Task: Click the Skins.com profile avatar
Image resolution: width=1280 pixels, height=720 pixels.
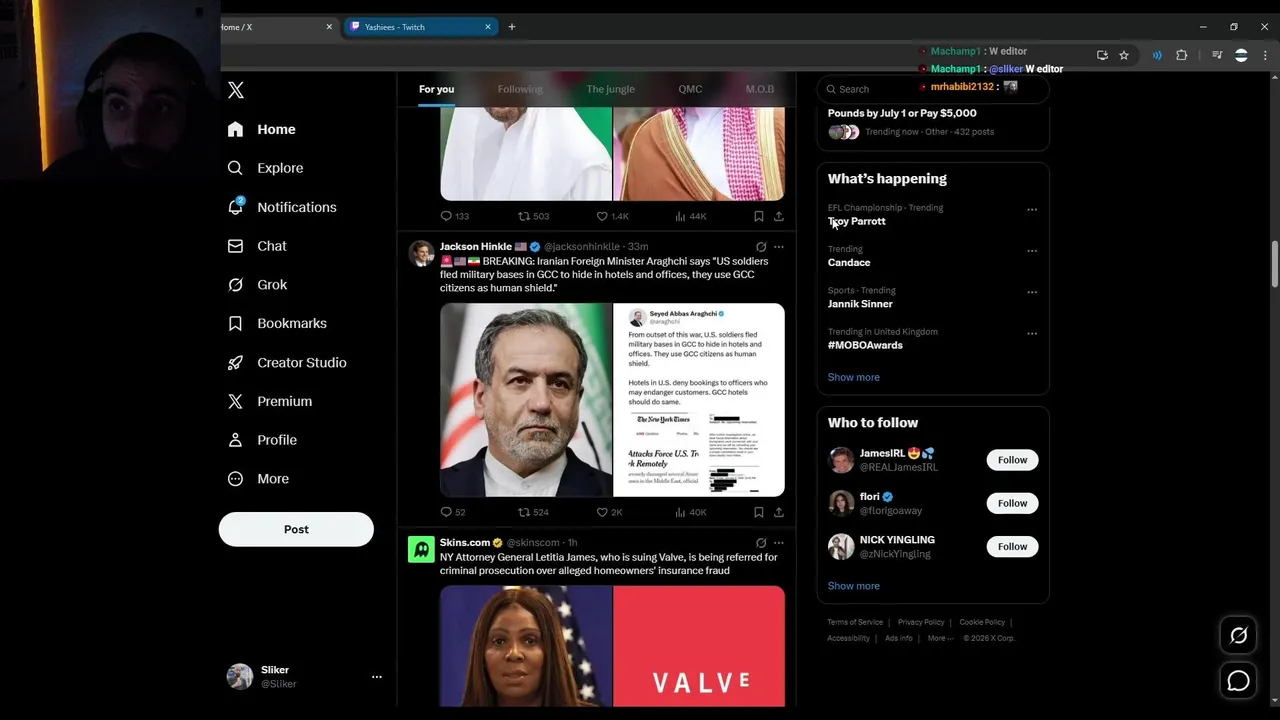Action: 421,549
